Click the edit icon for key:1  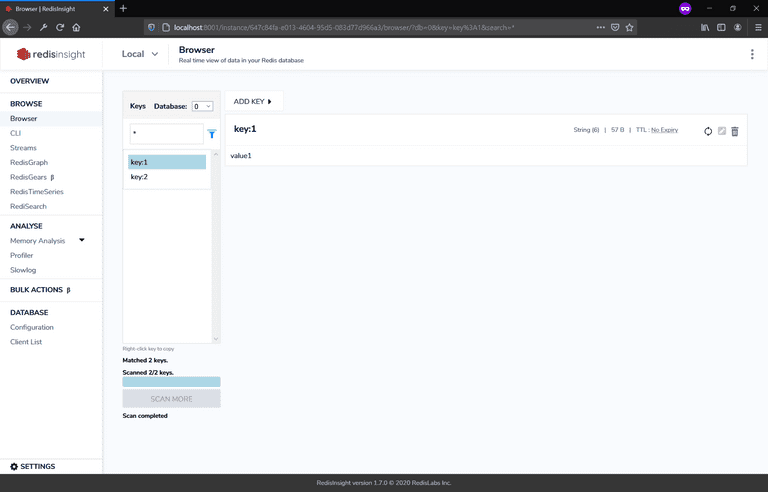[x=722, y=131]
